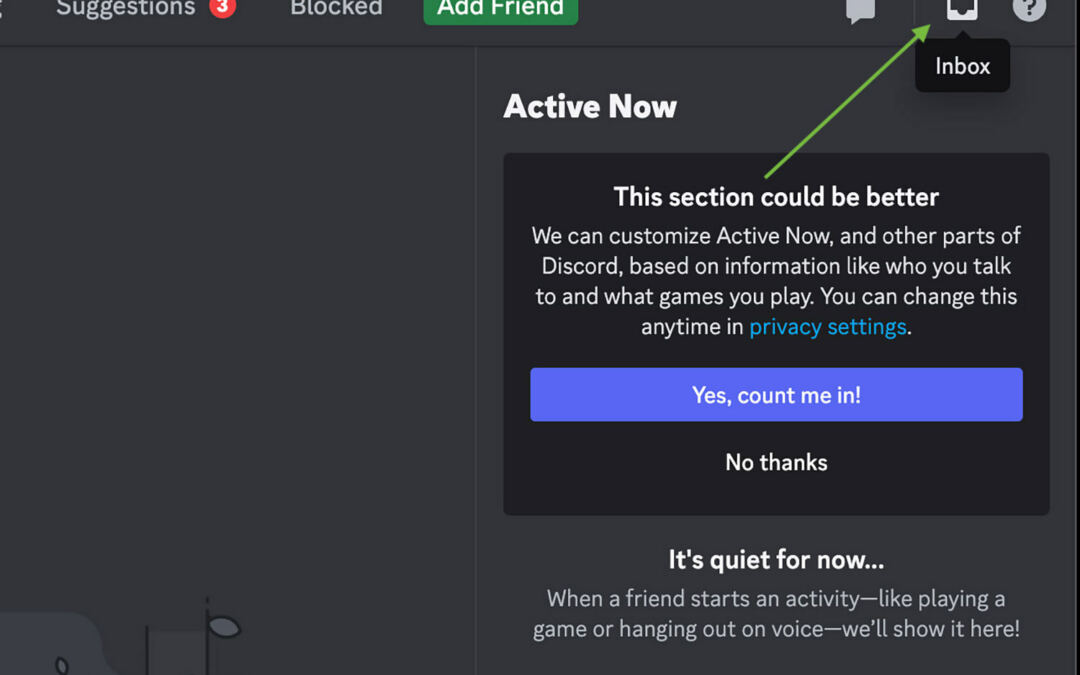Screen dimensions: 1080x675
Task: Accept with Yes, count me in!
Action: 776,395
